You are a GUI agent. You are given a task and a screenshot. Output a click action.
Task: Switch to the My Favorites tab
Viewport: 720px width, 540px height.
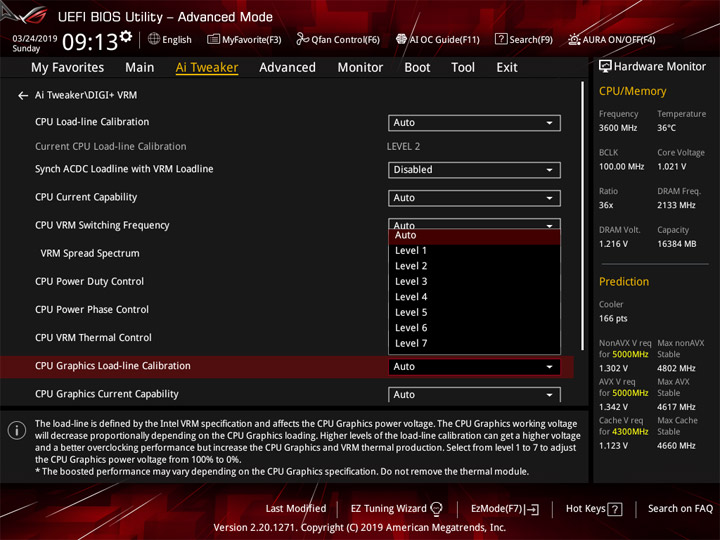68,68
